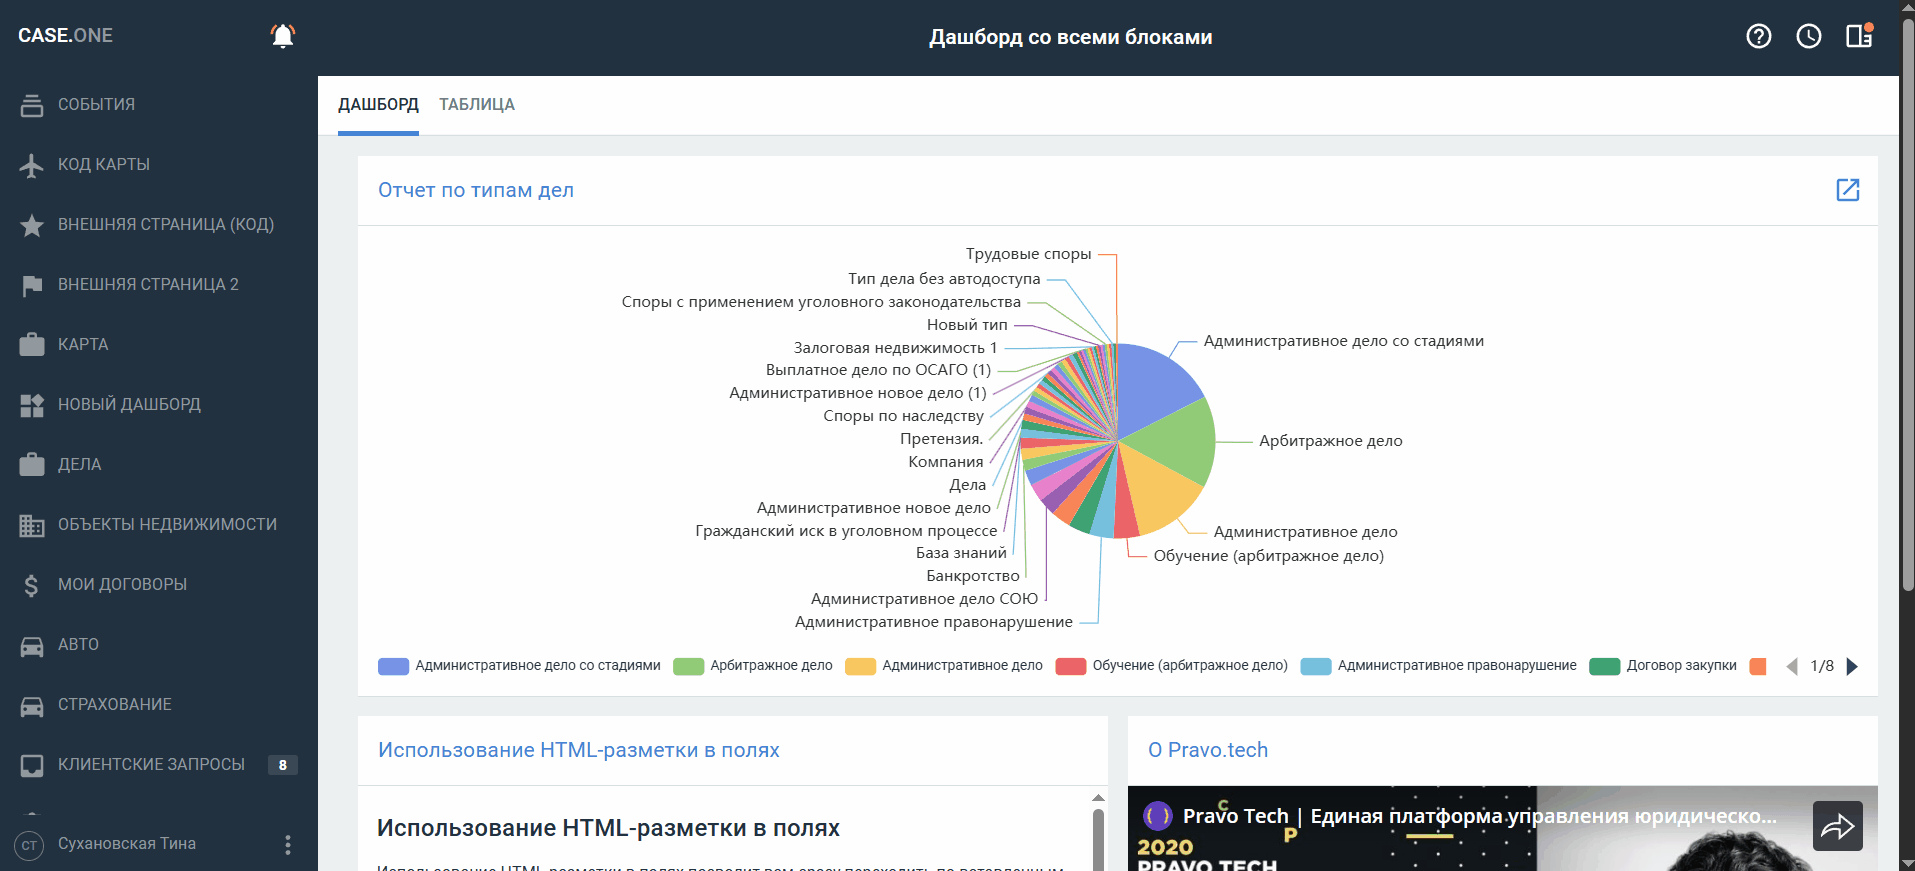Click the pie label База знаний
This screenshot has width=1915, height=871.
click(961, 553)
